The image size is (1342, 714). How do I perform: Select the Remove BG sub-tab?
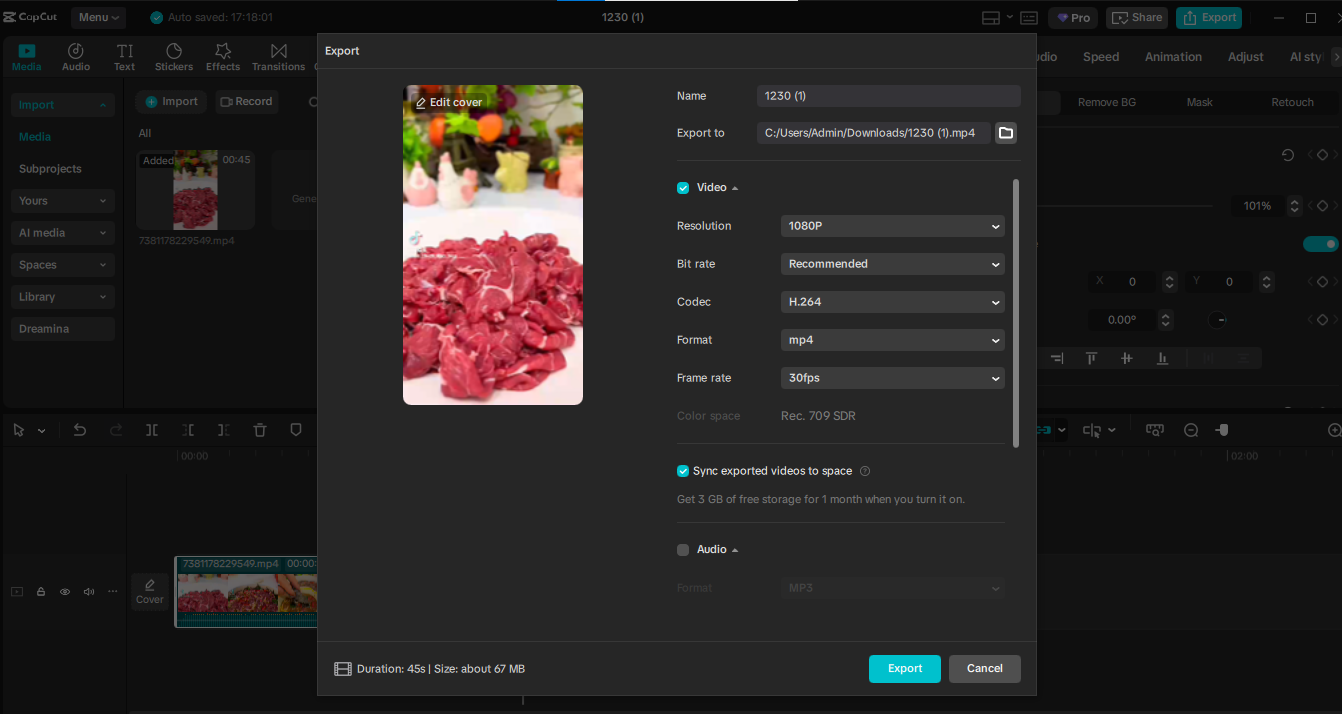point(1106,102)
